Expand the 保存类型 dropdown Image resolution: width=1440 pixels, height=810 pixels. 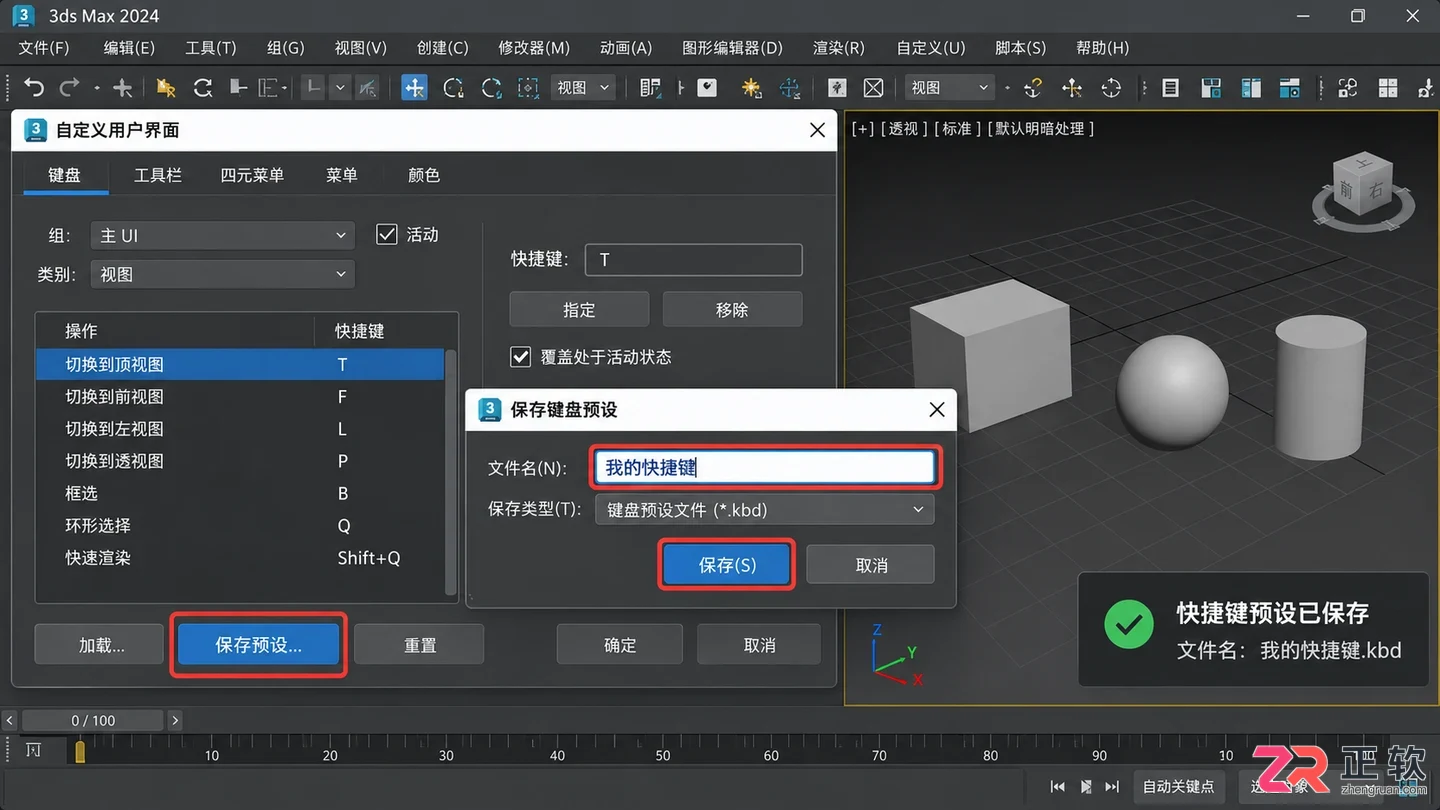(x=765, y=510)
